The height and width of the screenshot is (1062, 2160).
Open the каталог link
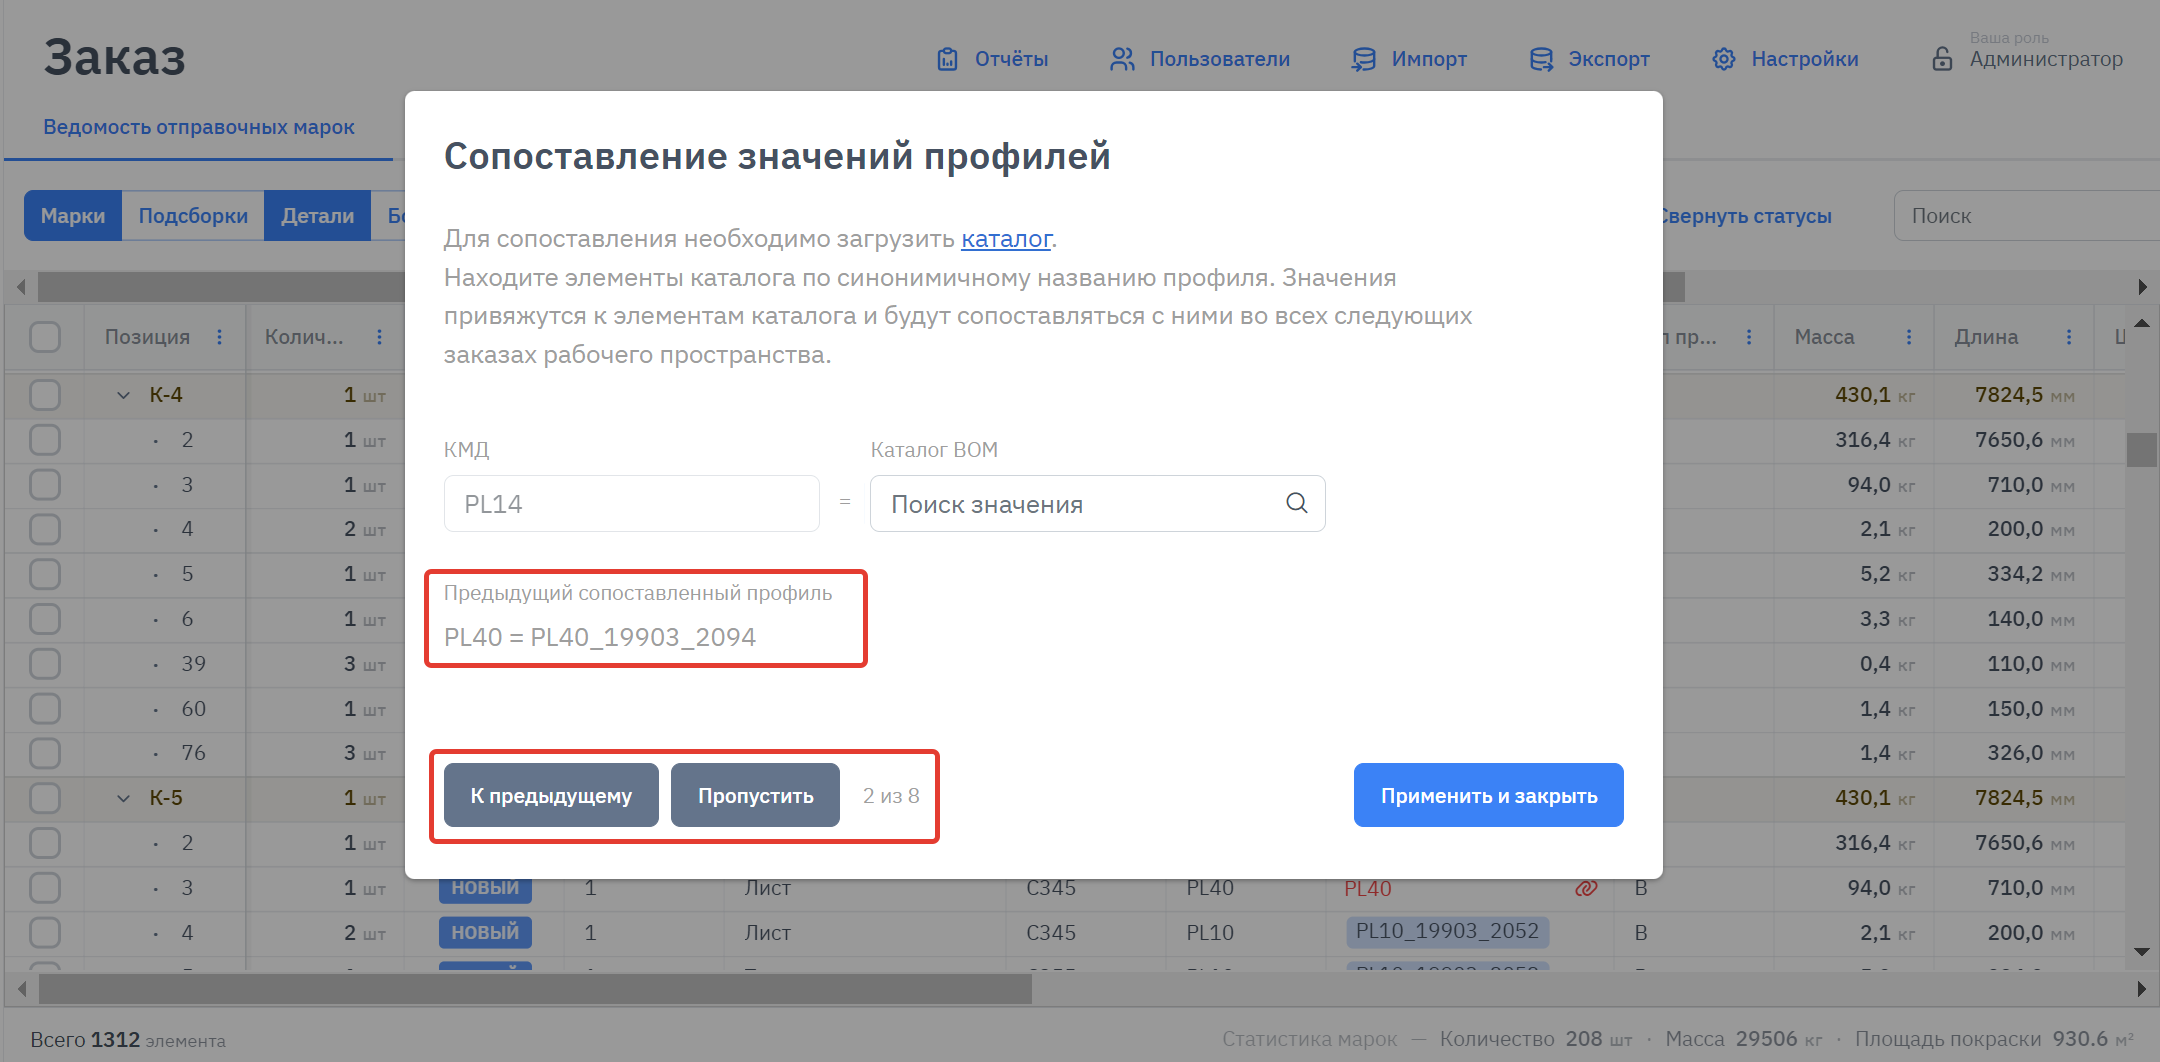click(x=1006, y=239)
